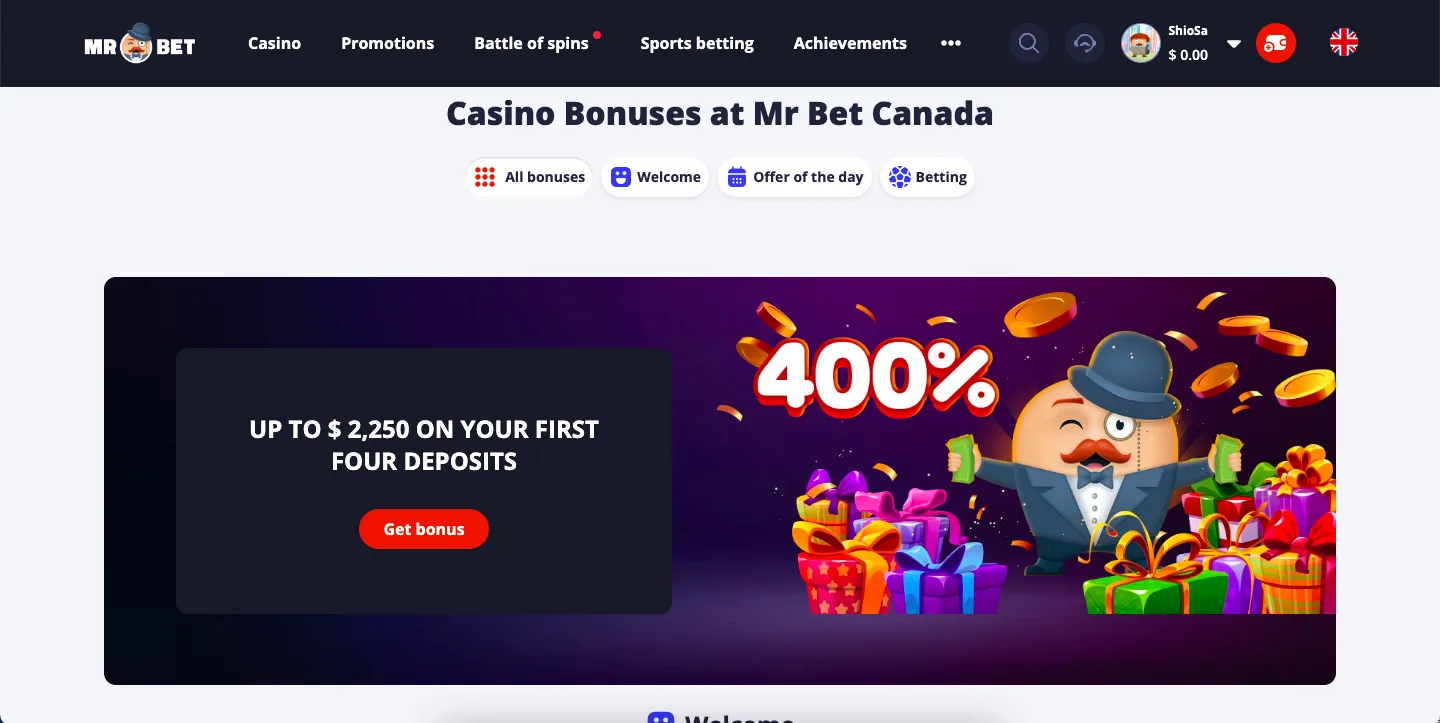Open Achievements in the top navigation

(x=850, y=43)
